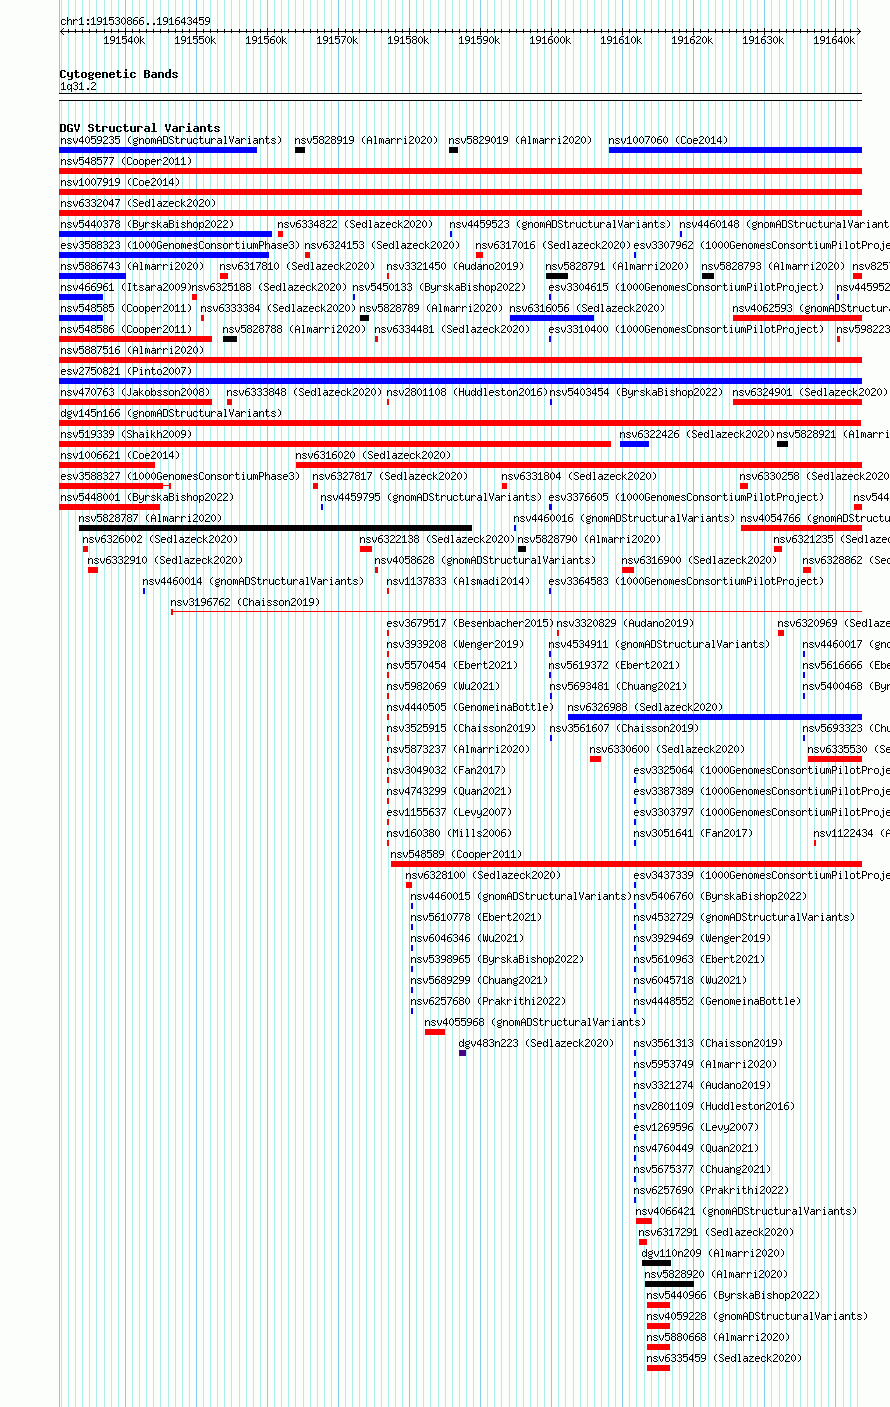Open variant nsv5828919 (Almarri2020) label
The height and width of the screenshot is (1407, 890).
pyautogui.click(x=367, y=140)
